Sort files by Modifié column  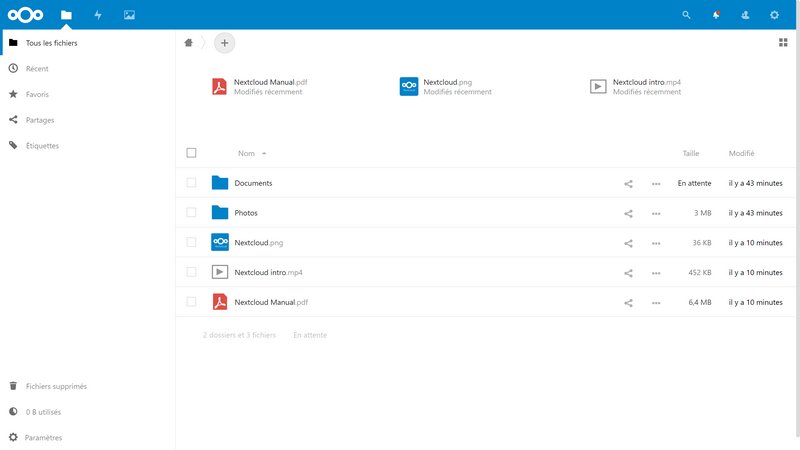pyautogui.click(x=741, y=153)
